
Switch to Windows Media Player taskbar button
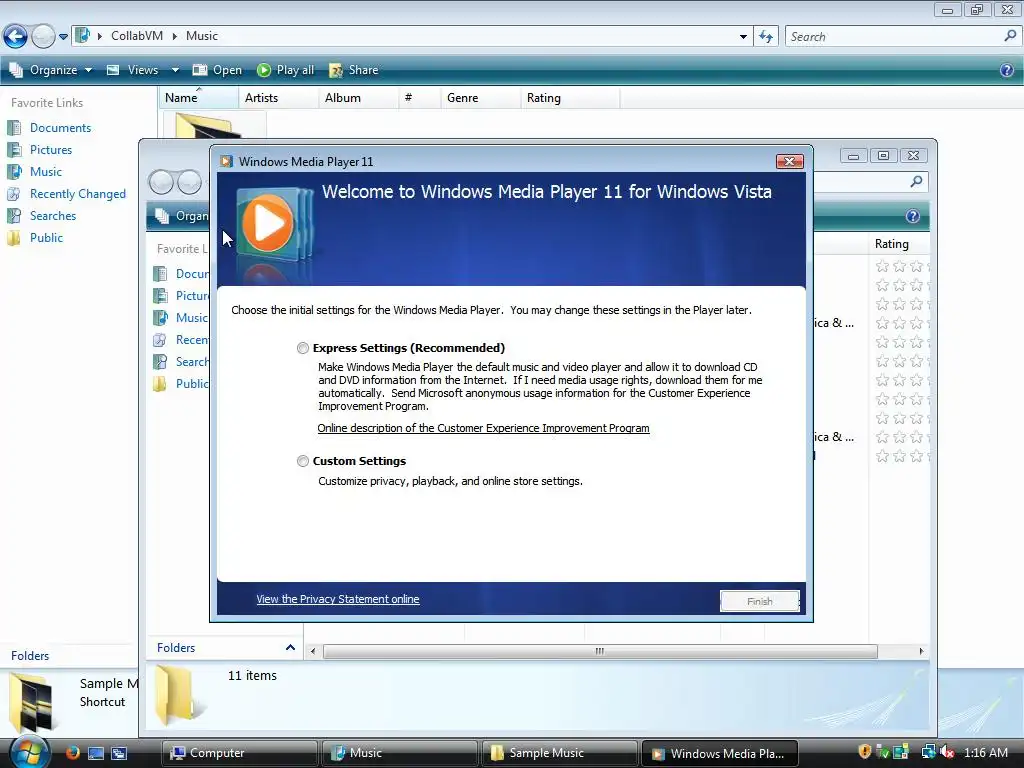[720, 753]
